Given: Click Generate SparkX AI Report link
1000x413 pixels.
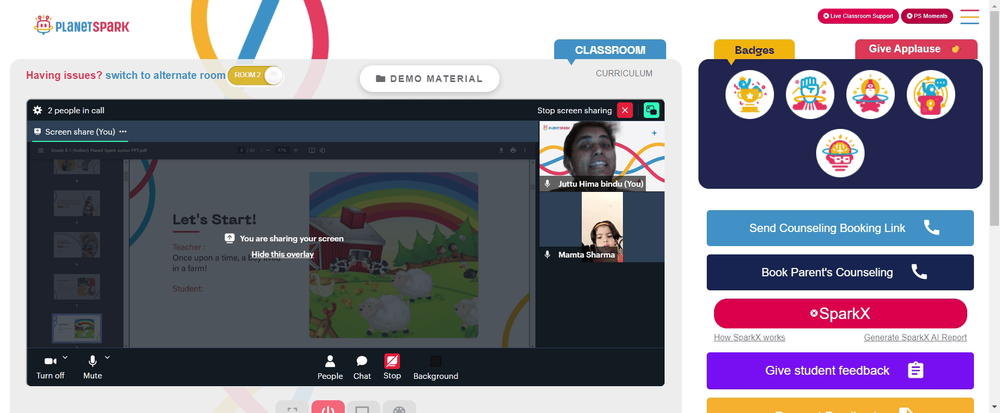Looking at the screenshot, I should point(915,337).
